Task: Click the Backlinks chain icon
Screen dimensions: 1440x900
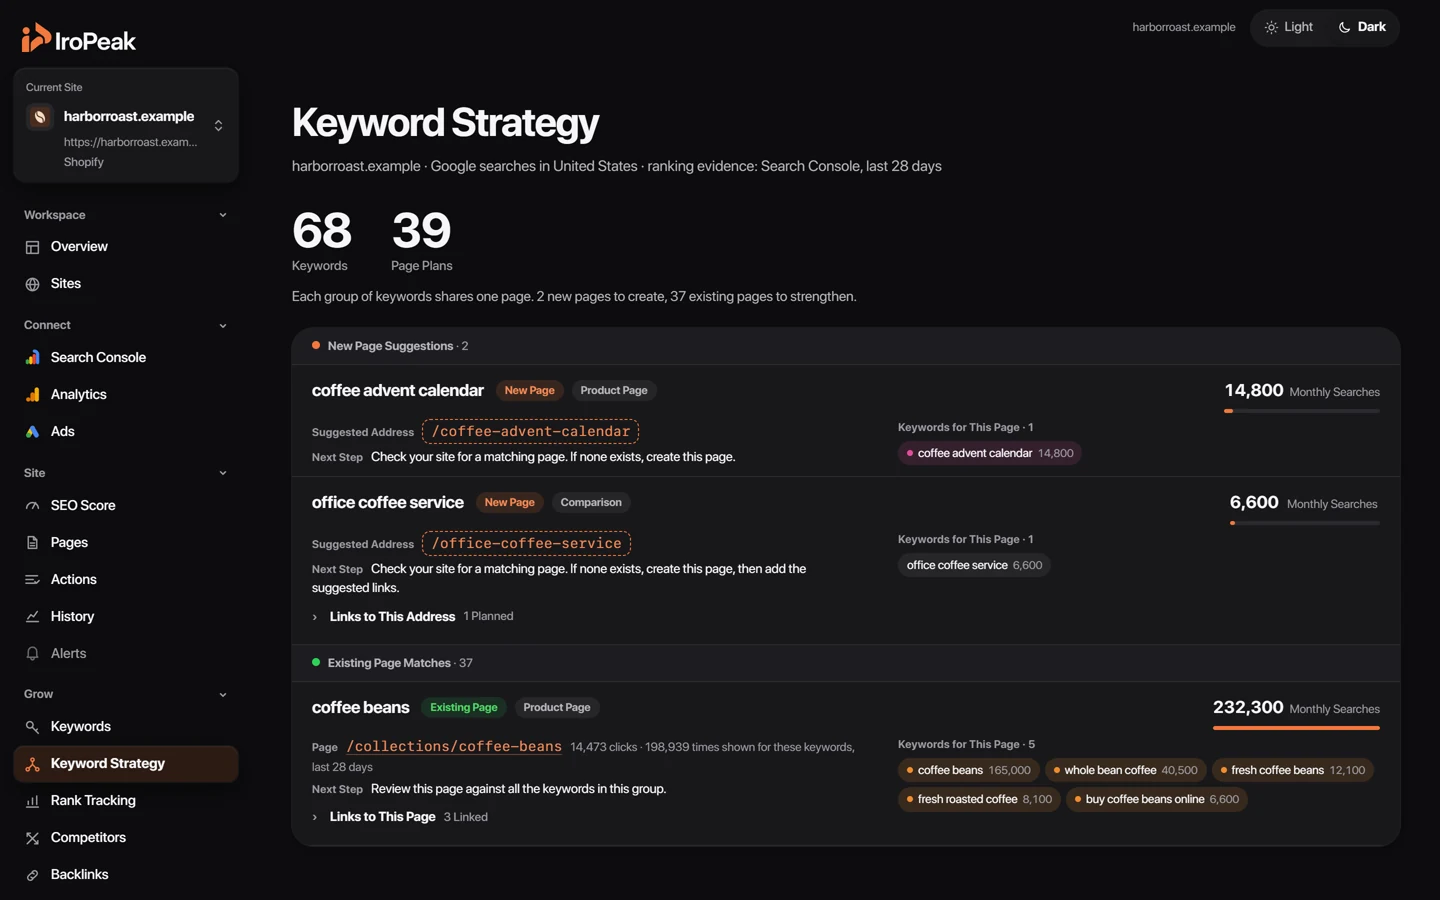Action: 32,875
